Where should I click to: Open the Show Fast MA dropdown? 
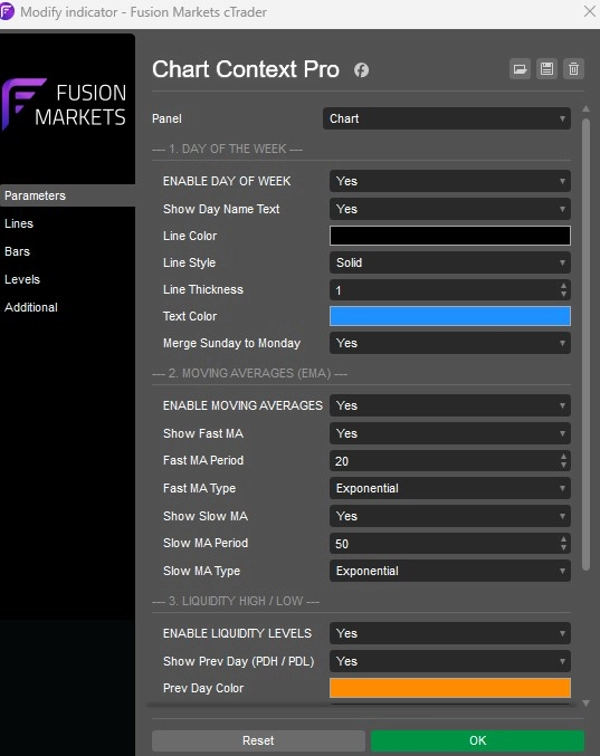(x=450, y=434)
